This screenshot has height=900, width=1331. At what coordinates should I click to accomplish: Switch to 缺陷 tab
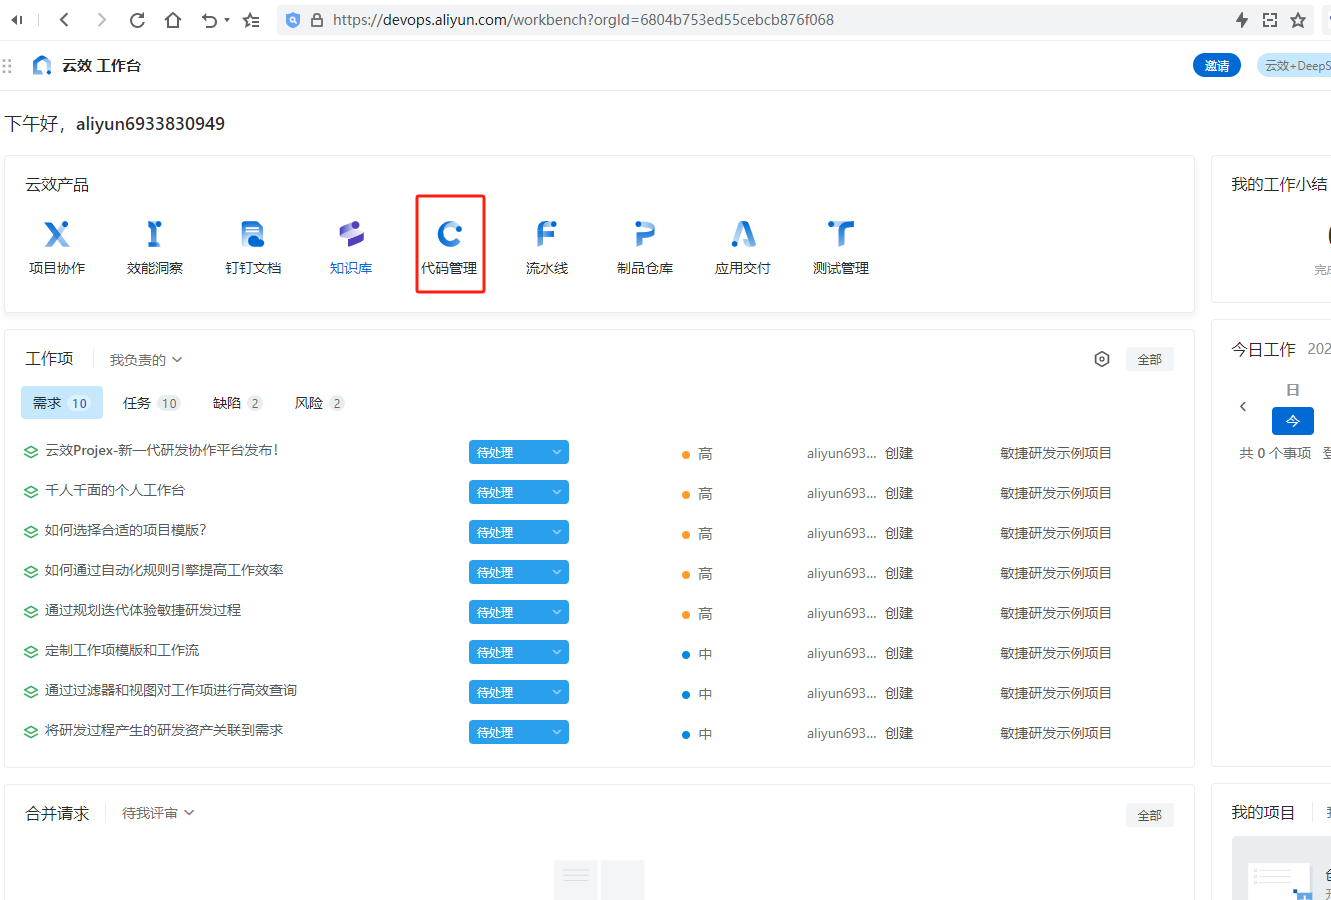click(x=237, y=403)
